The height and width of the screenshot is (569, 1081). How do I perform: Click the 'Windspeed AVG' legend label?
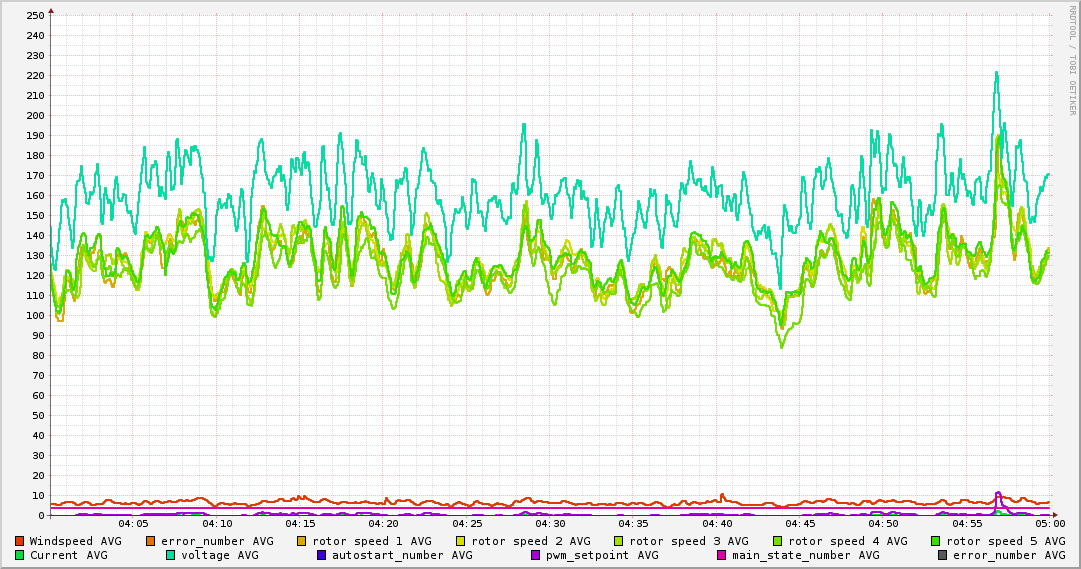[x=75, y=541]
